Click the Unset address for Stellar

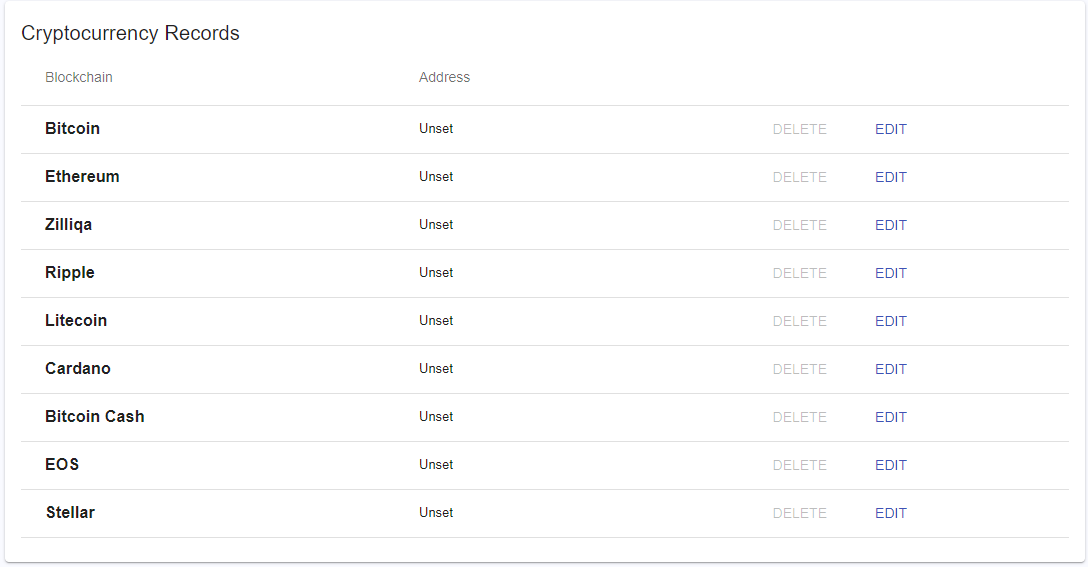(436, 513)
